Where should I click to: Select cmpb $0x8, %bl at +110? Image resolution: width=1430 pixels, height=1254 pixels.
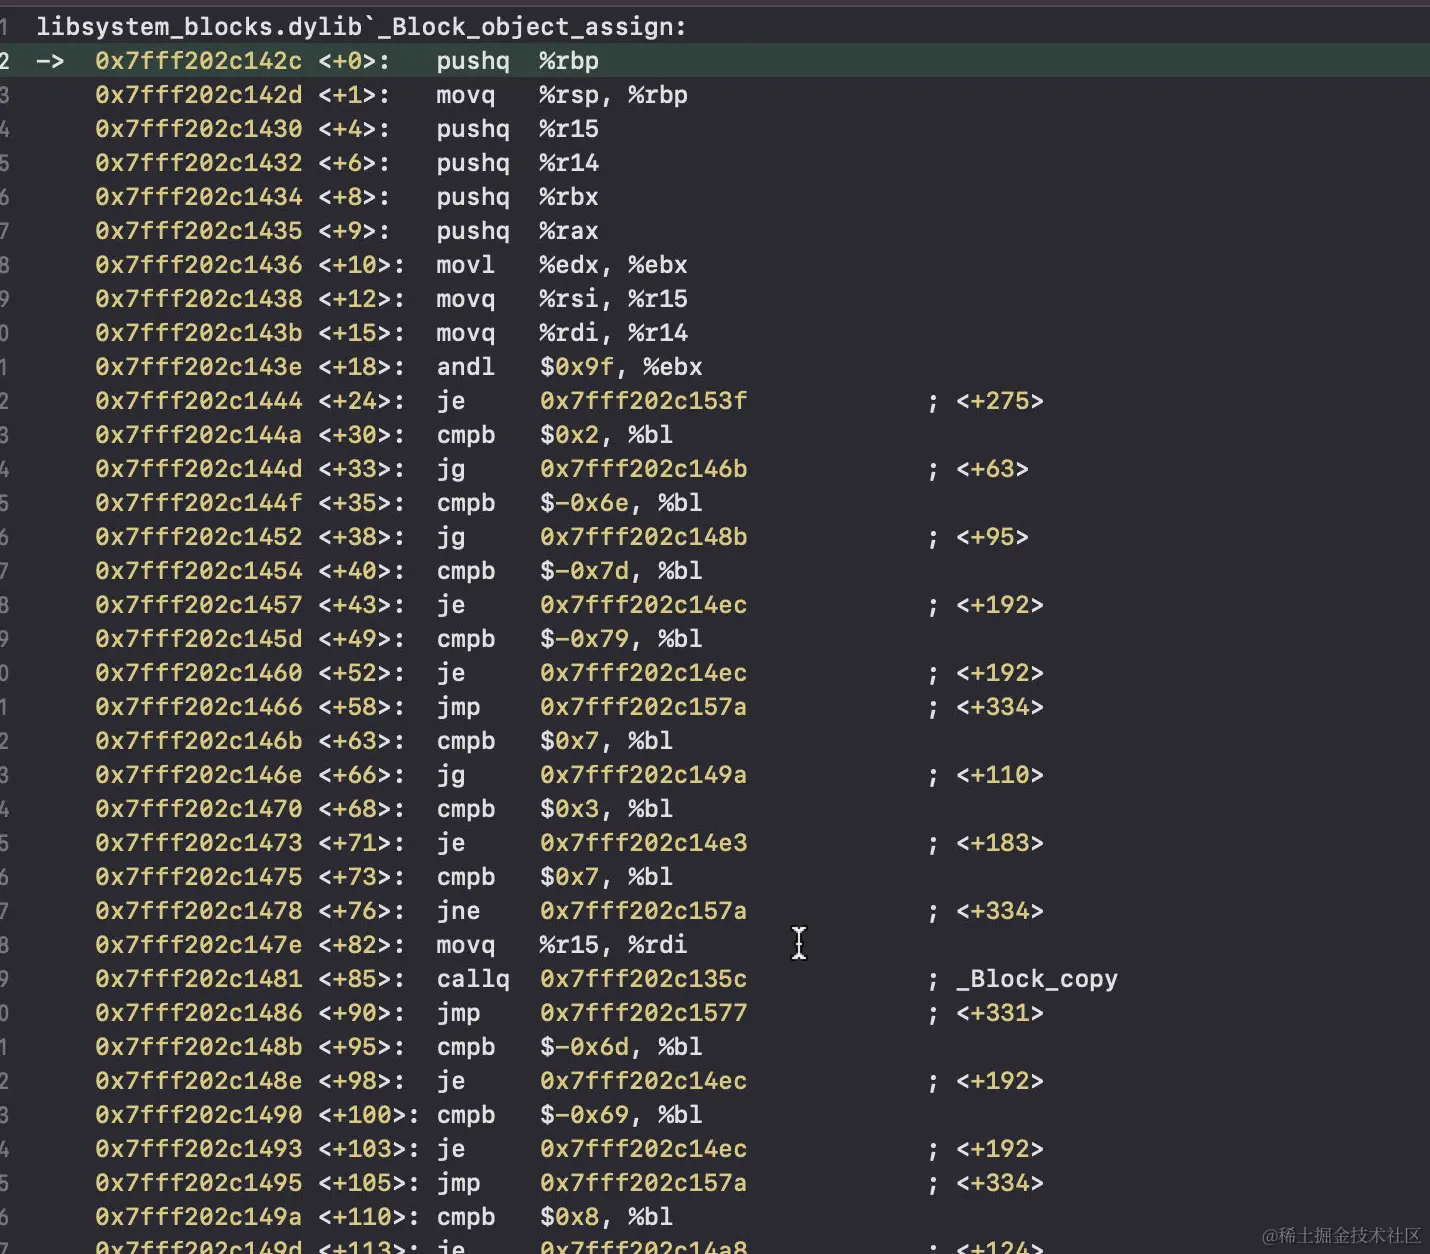[x=554, y=1217]
